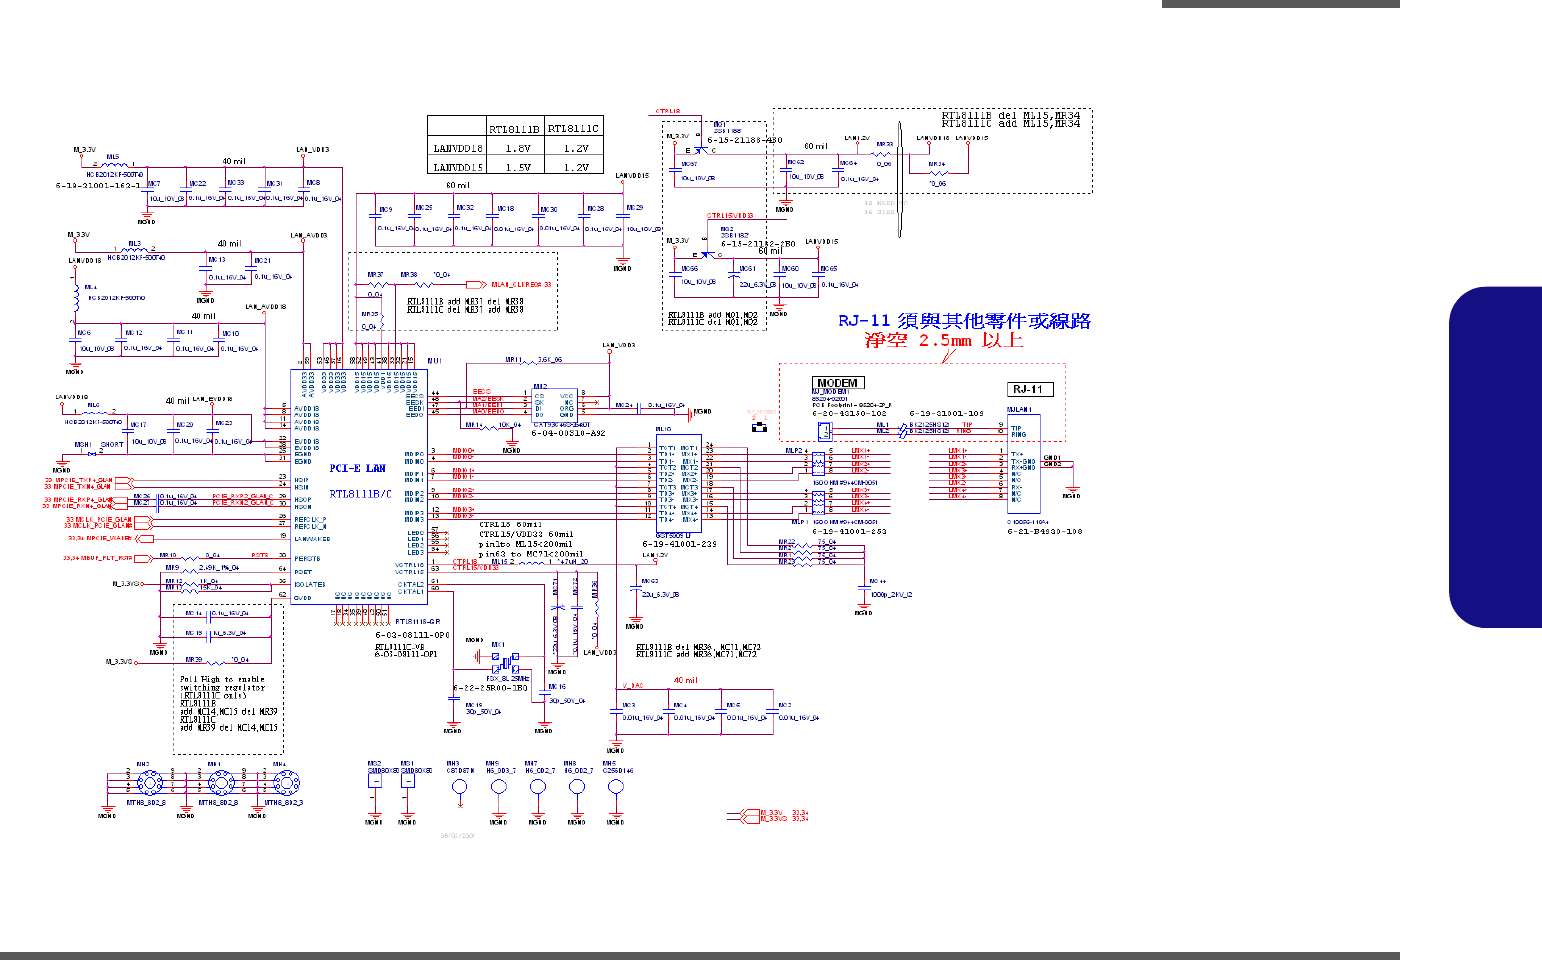Click the MS1 SMD pad symbol
The height and width of the screenshot is (960, 1542).
pos(407,781)
